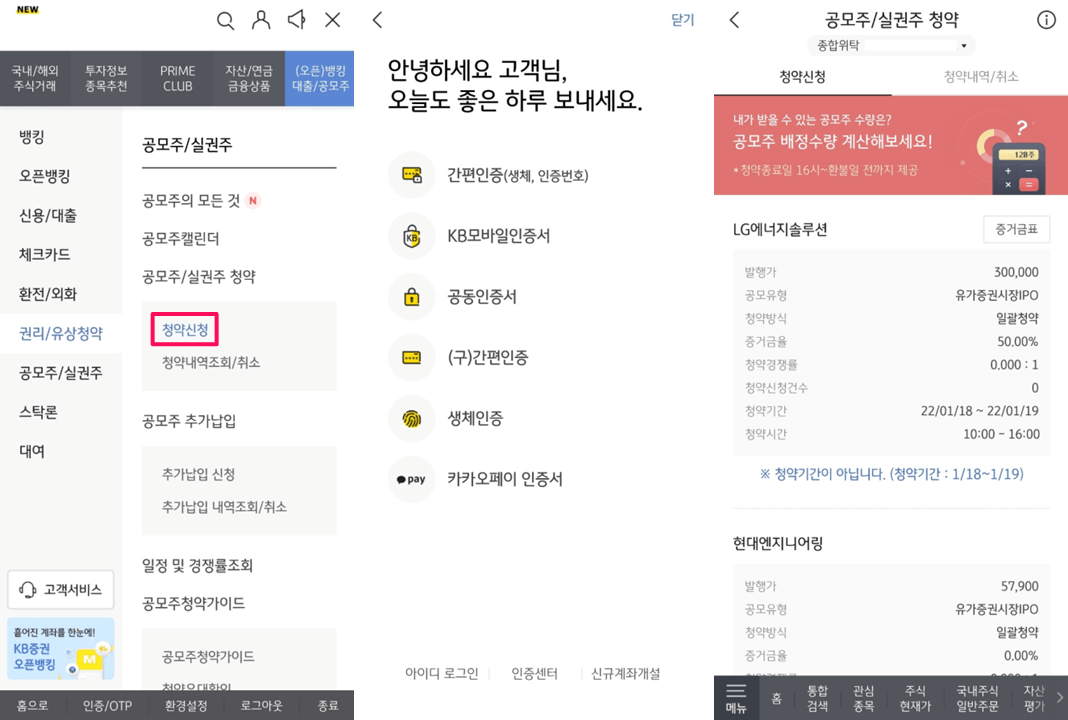
Task: Open the announcements megaphone icon
Action: pyautogui.click(x=296, y=20)
